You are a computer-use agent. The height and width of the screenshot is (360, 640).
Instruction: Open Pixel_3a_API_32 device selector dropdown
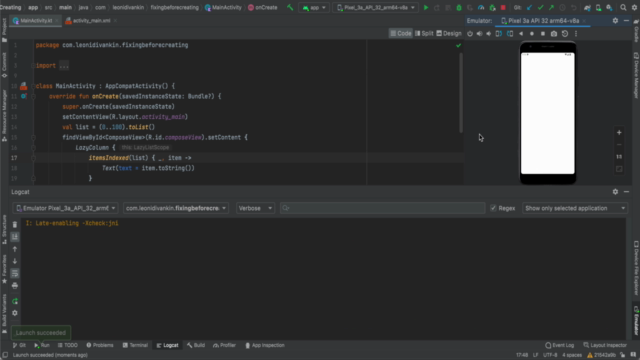click(x=376, y=8)
